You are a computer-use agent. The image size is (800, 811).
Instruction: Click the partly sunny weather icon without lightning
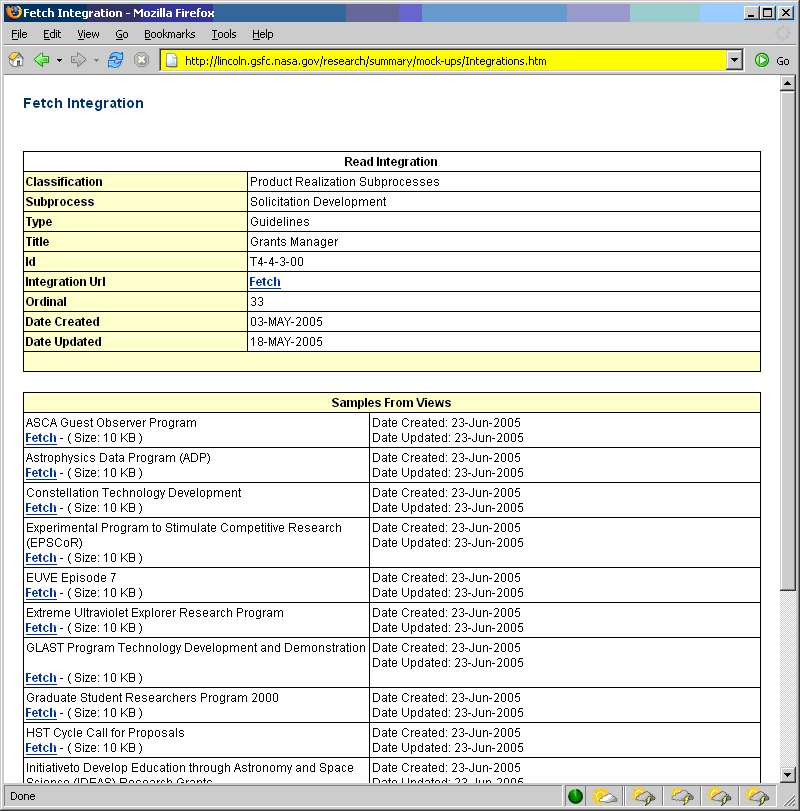coord(605,797)
